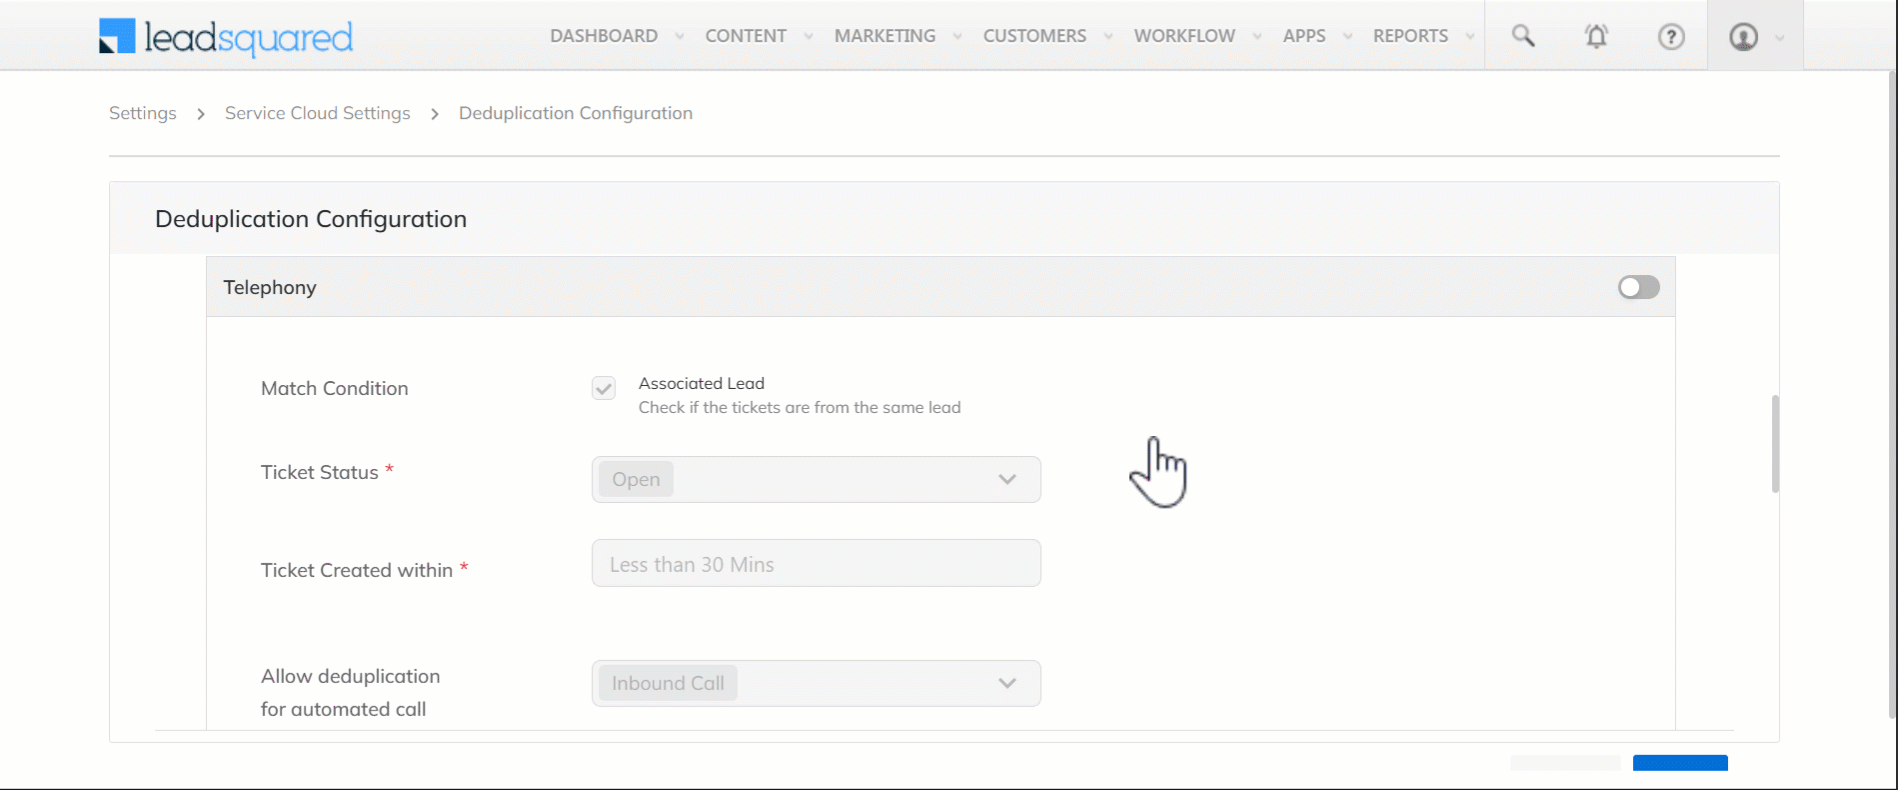1898x790 pixels.
Task: Click 'Check if the tickets are from the same lead'
Action: pyautogui.click(x=799, y=407)
